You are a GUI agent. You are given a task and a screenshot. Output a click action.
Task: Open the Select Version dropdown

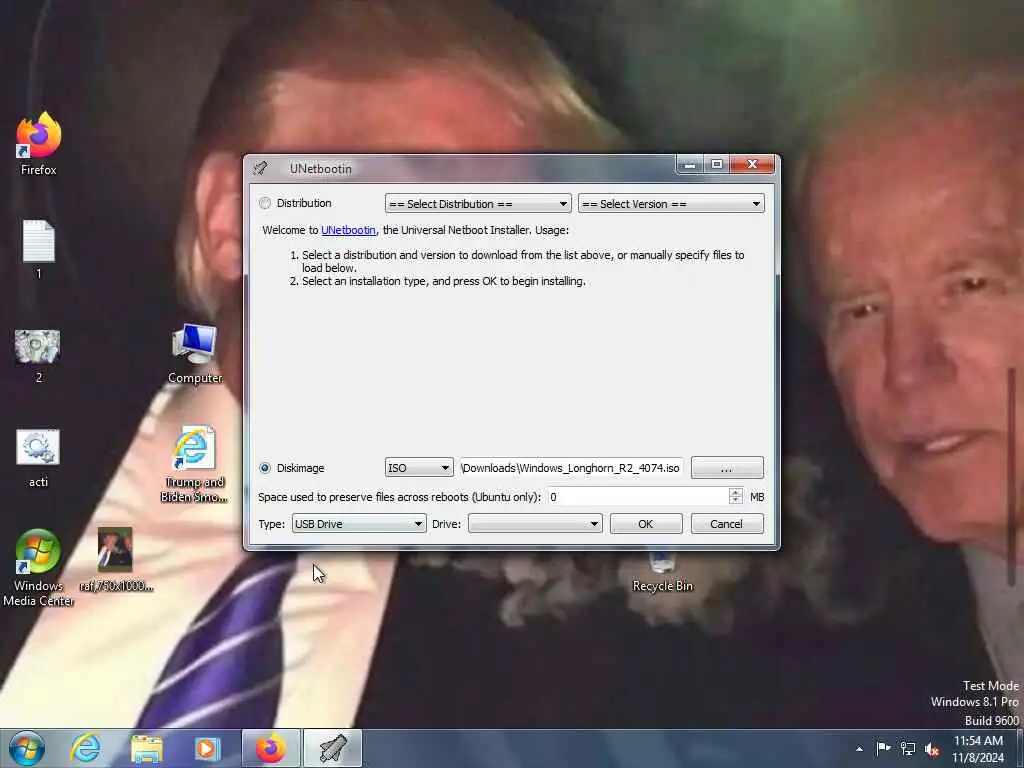click(x=671, y=204)
